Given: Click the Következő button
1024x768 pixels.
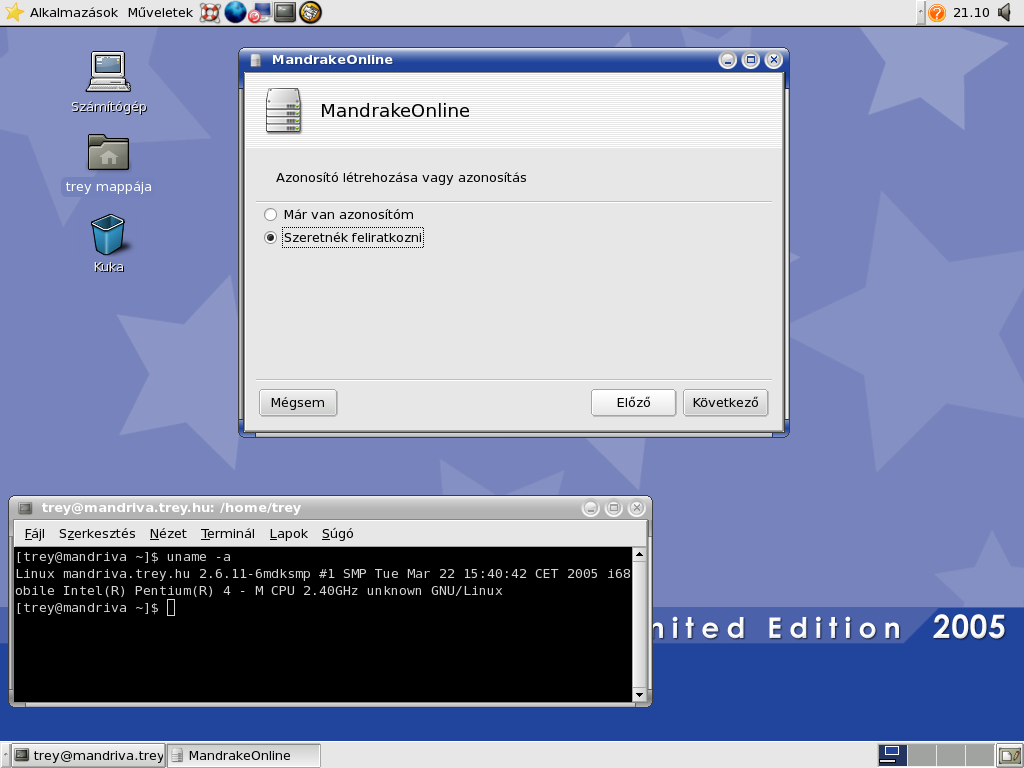Looking at the screenshot, I should 726,402.
